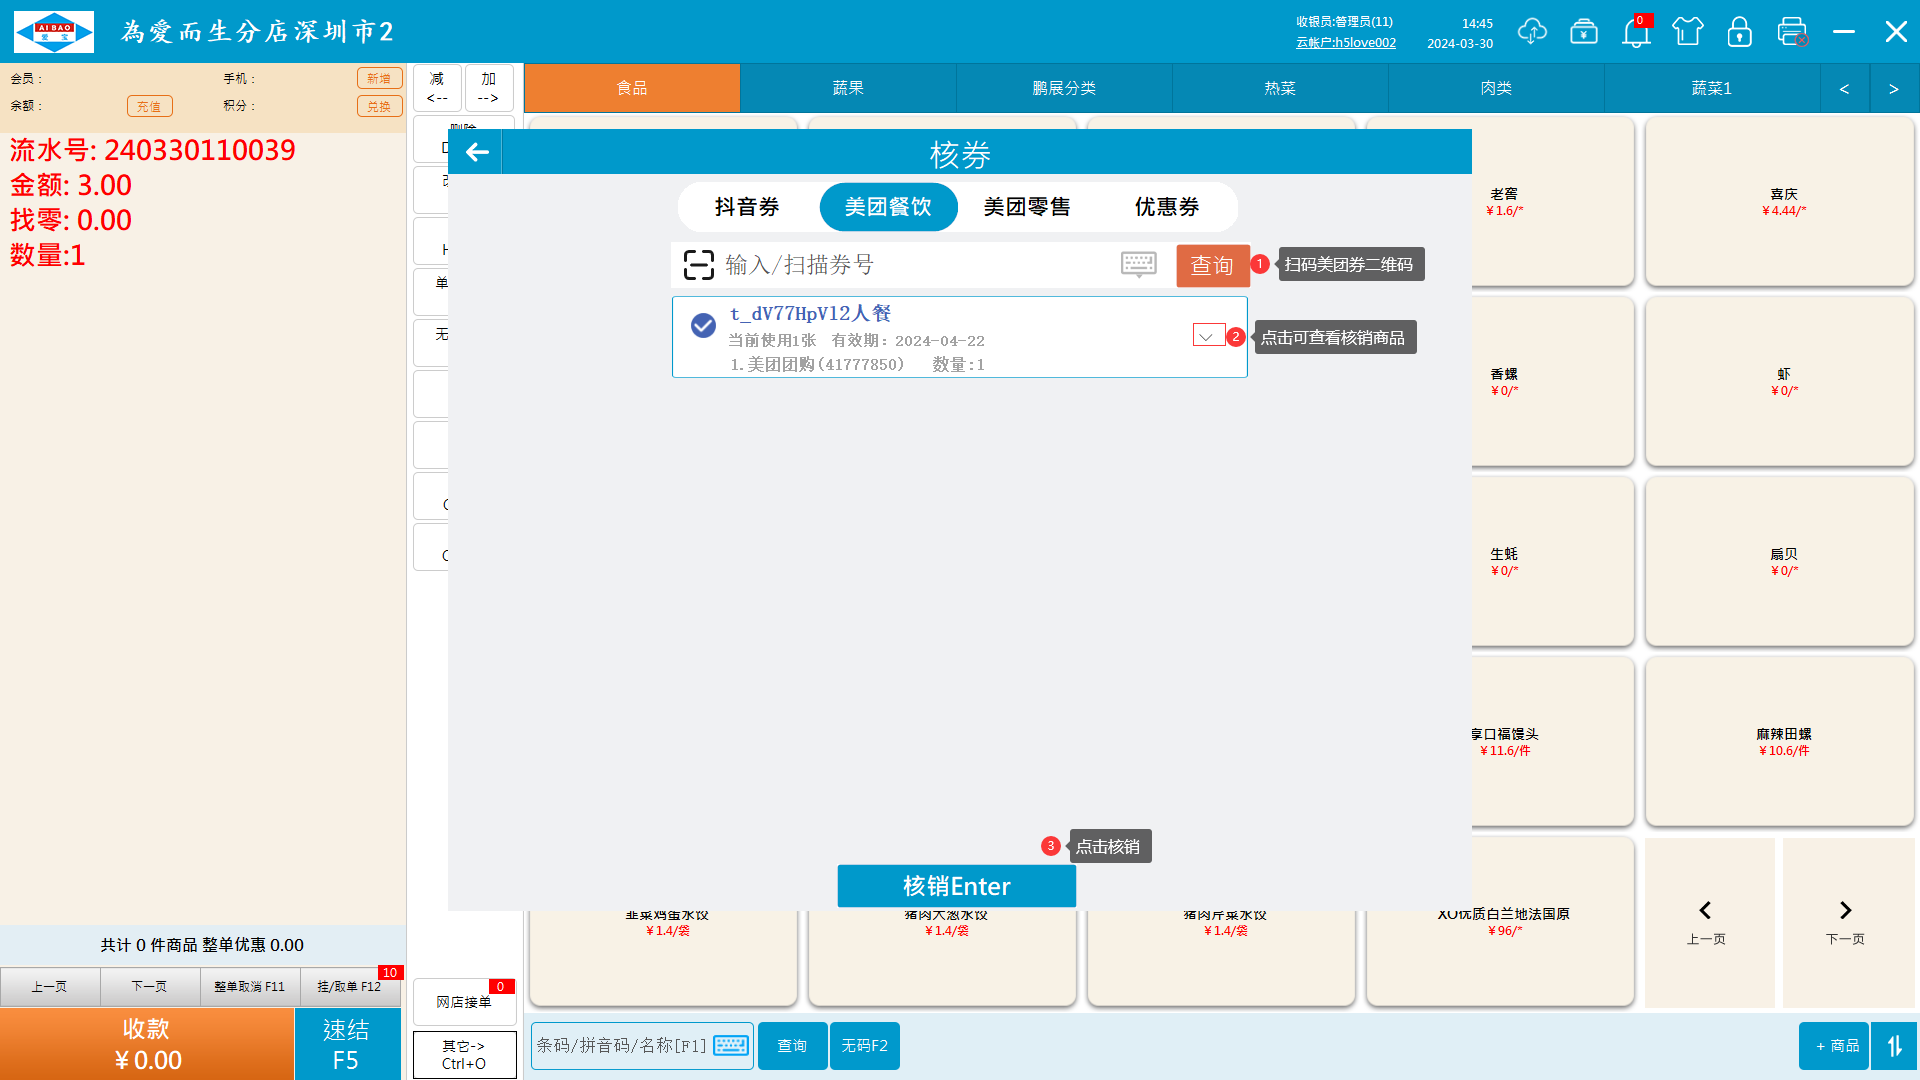
Task: Open on-screen keyboard in voucher field
Action: (x=1139, y=264)
